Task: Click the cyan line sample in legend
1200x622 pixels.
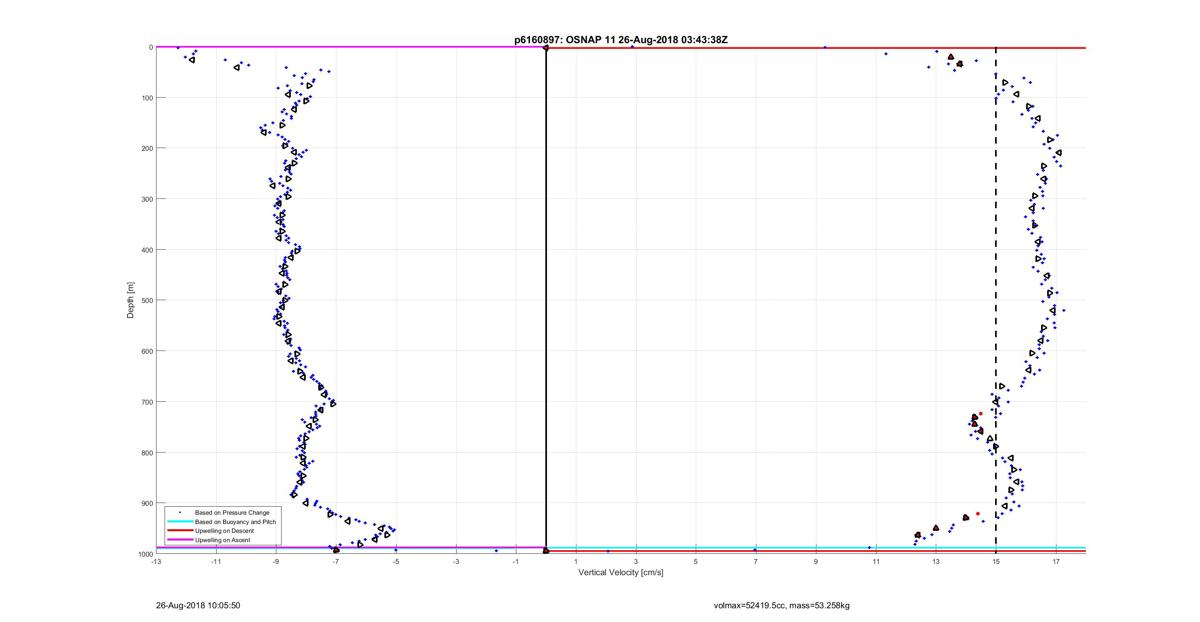Action: pyautogui.click(x=180, y=522)
